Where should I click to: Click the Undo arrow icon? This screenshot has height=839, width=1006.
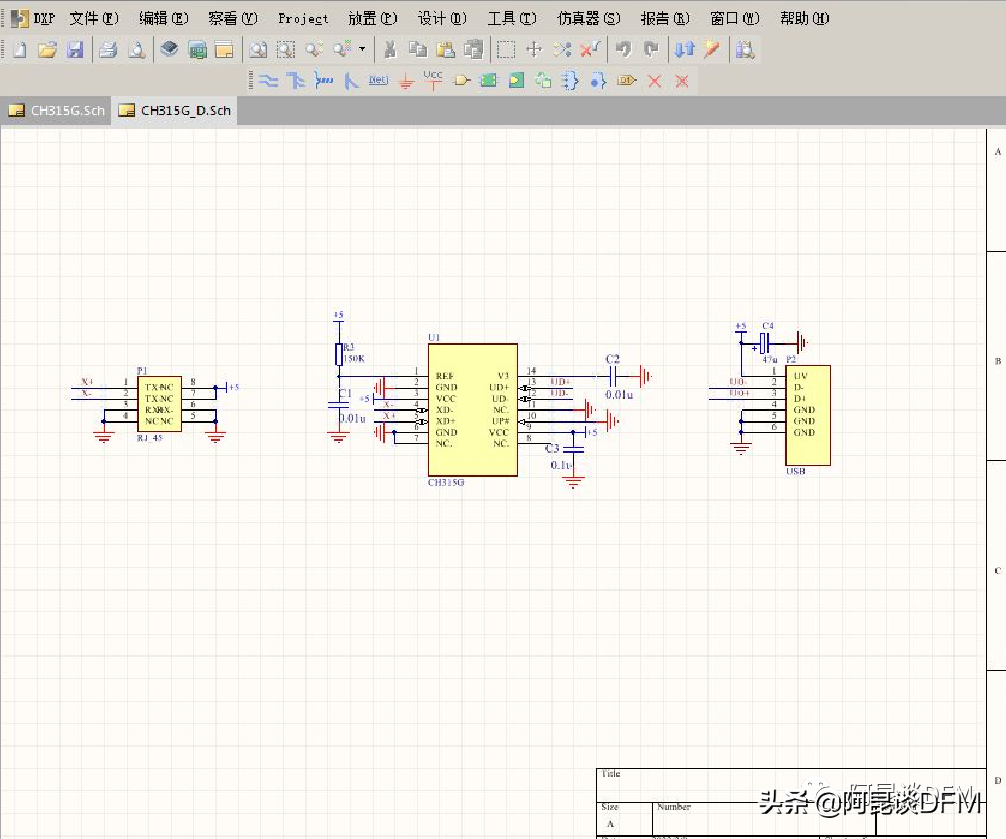click(624, 49)
